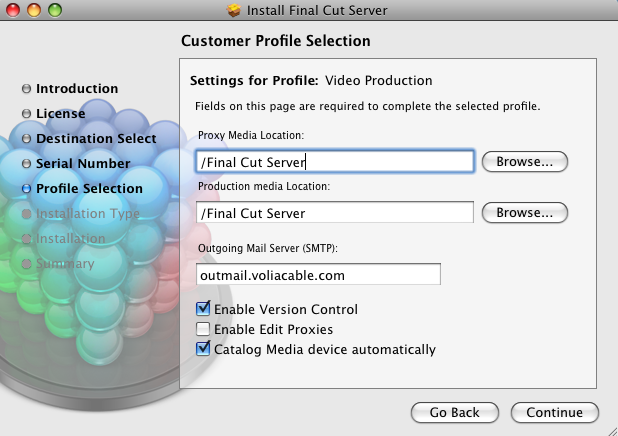The height and width of the screenshot is (436, 618).
Task: Select the Destination Select step
Action: tap(96, 138)
